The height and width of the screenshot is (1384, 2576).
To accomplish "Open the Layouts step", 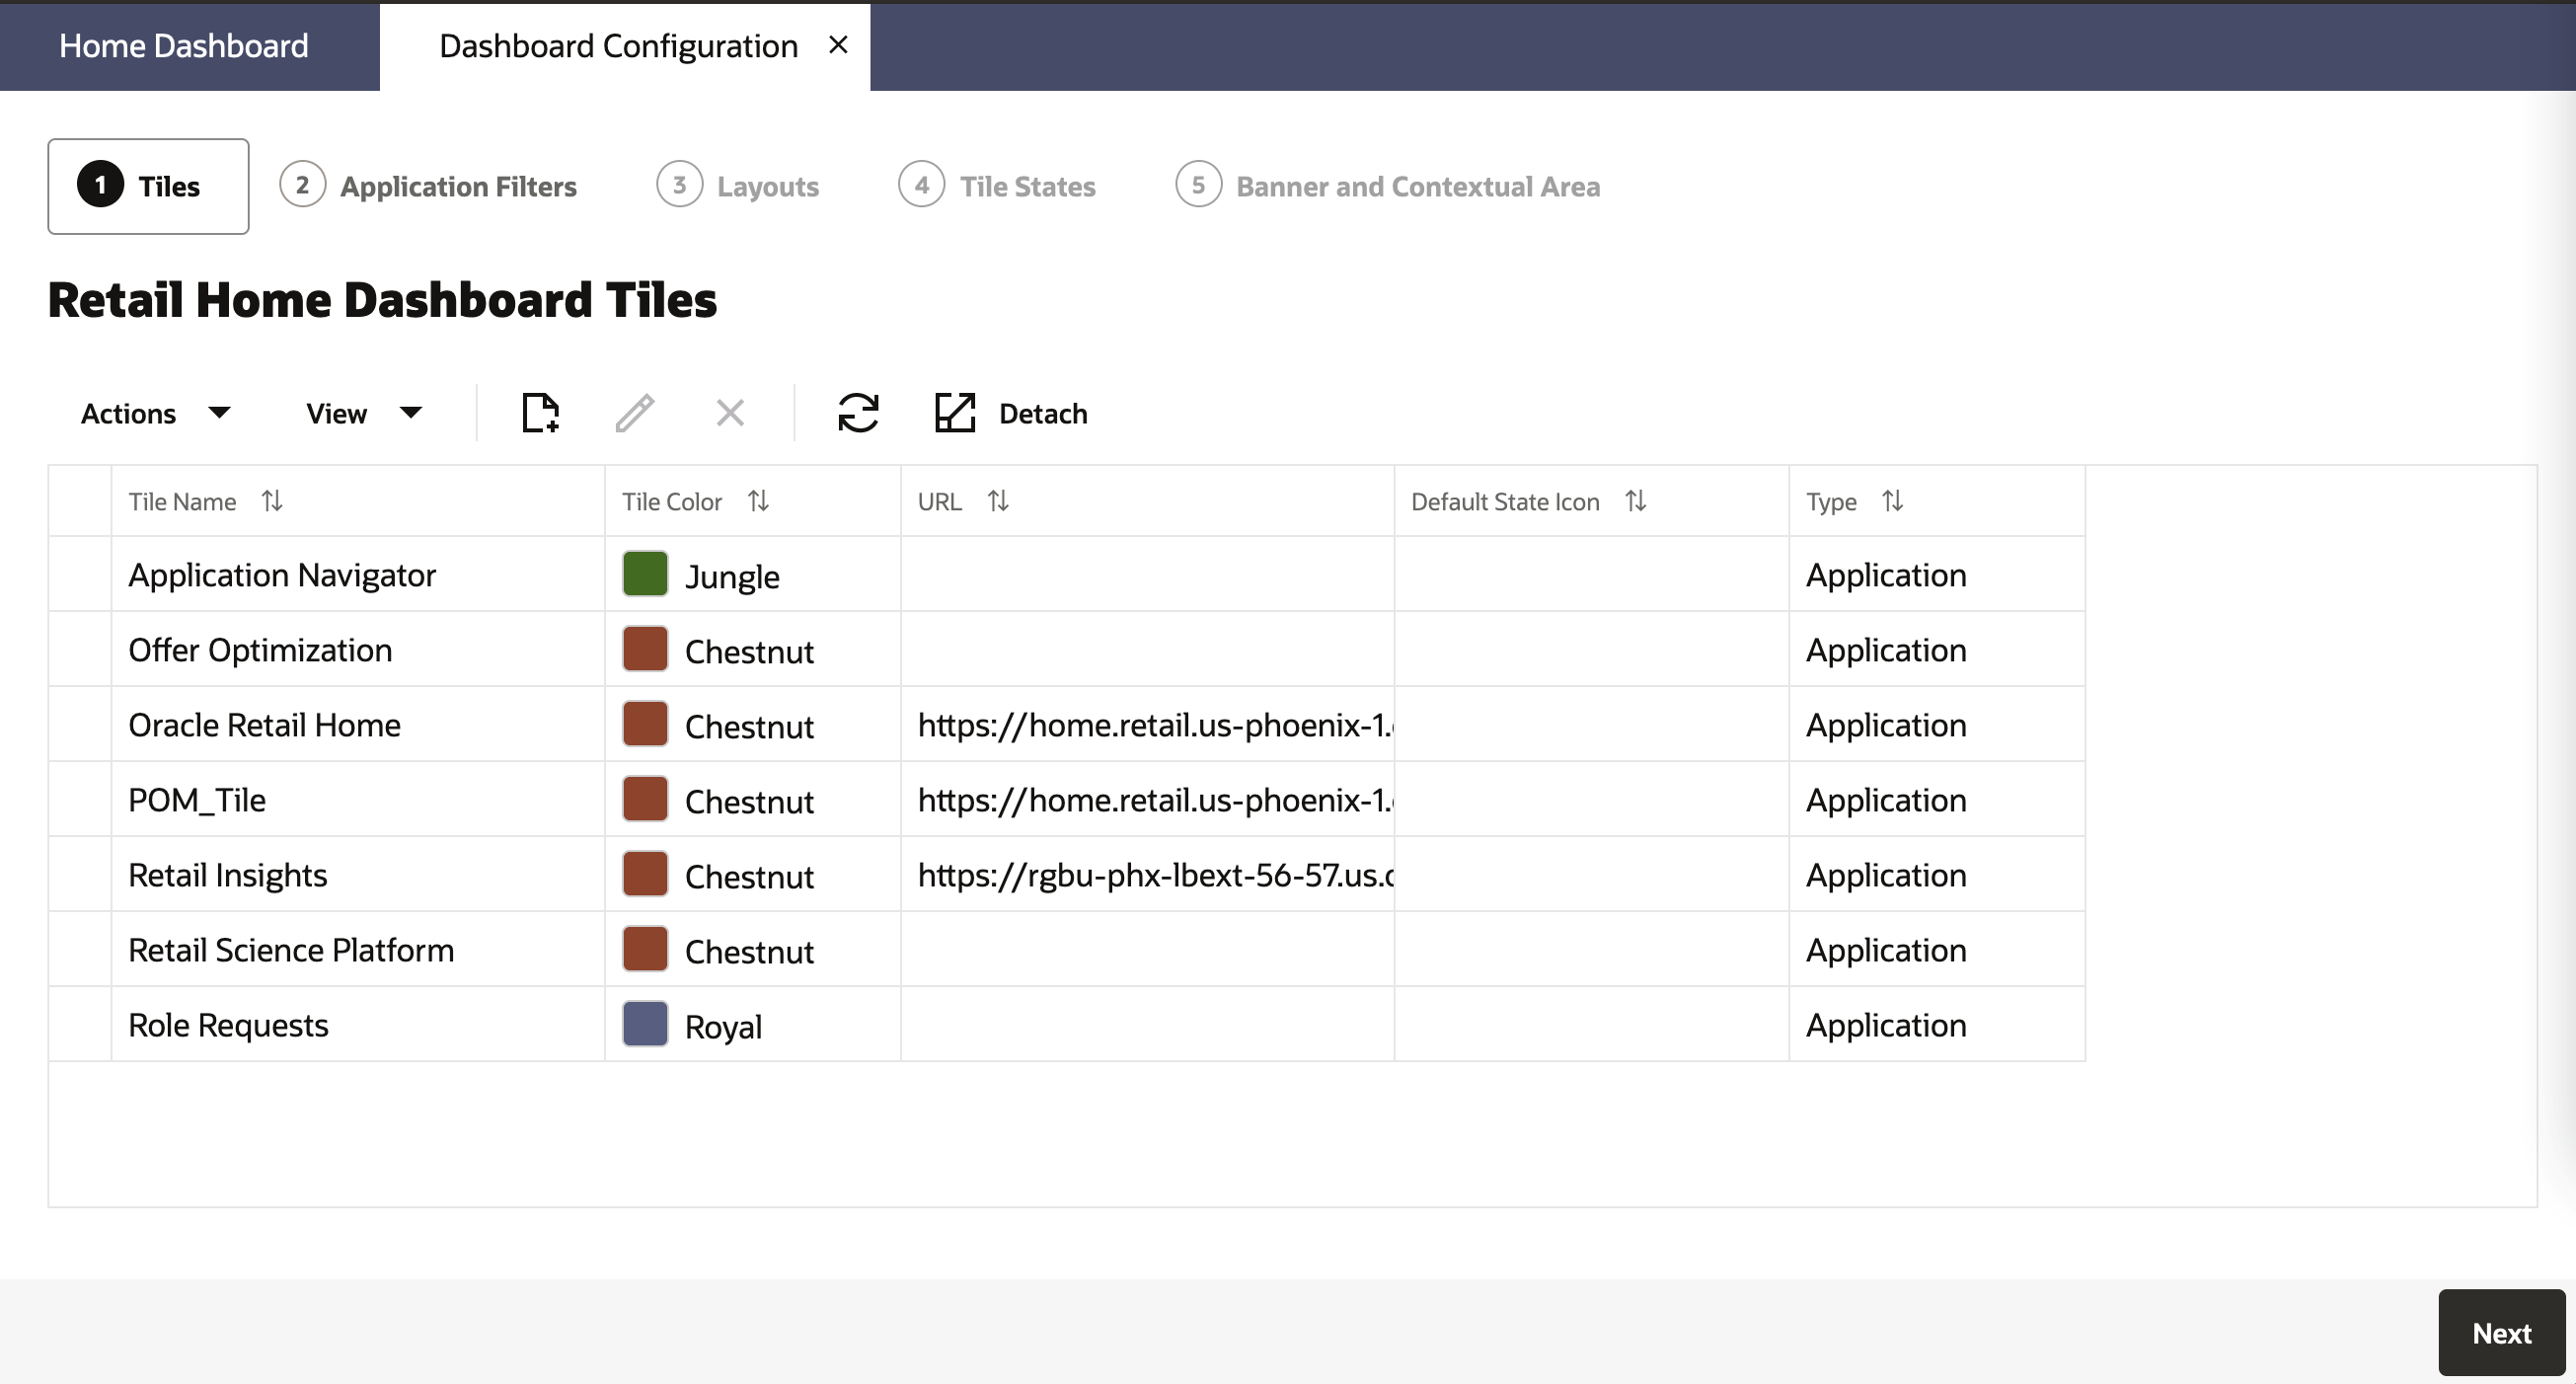I will coord(738,186).
